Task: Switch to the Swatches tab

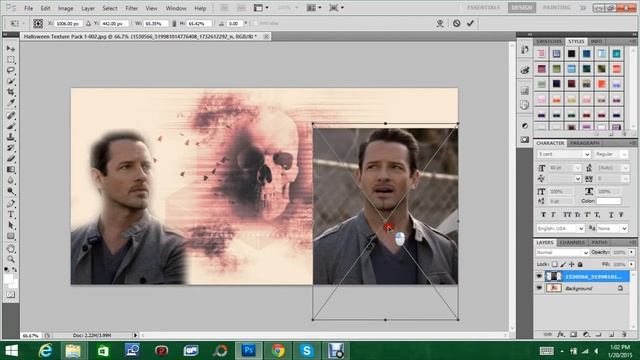Action: [x=549, y=42]
